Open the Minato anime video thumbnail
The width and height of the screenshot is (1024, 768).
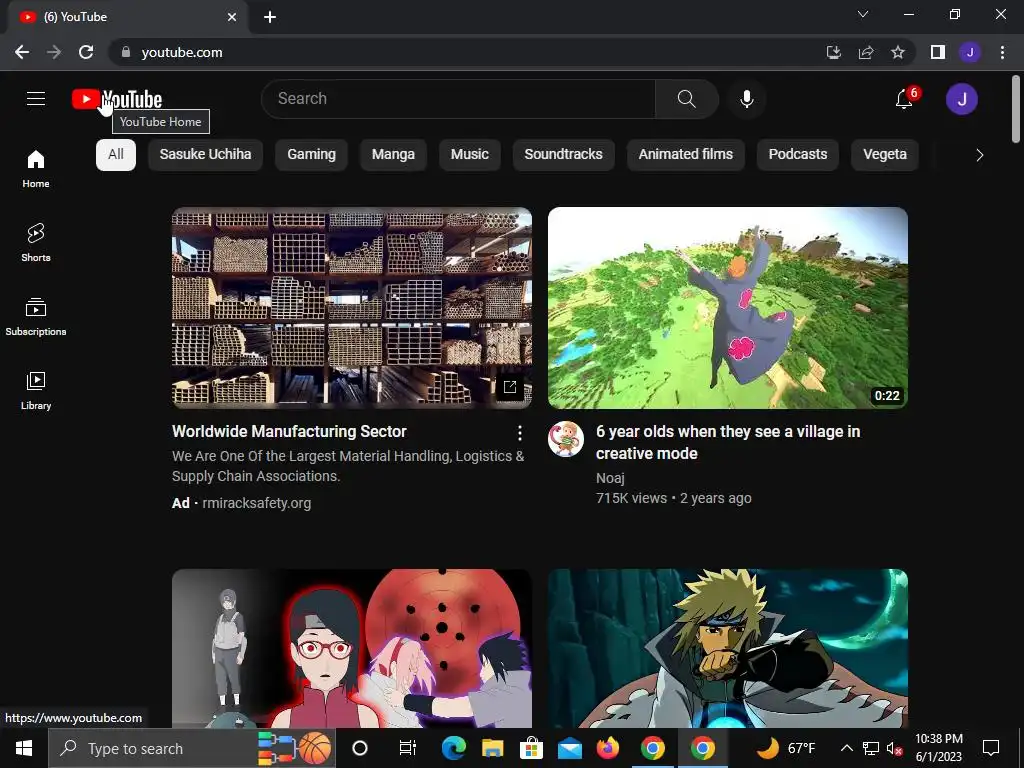728,648
